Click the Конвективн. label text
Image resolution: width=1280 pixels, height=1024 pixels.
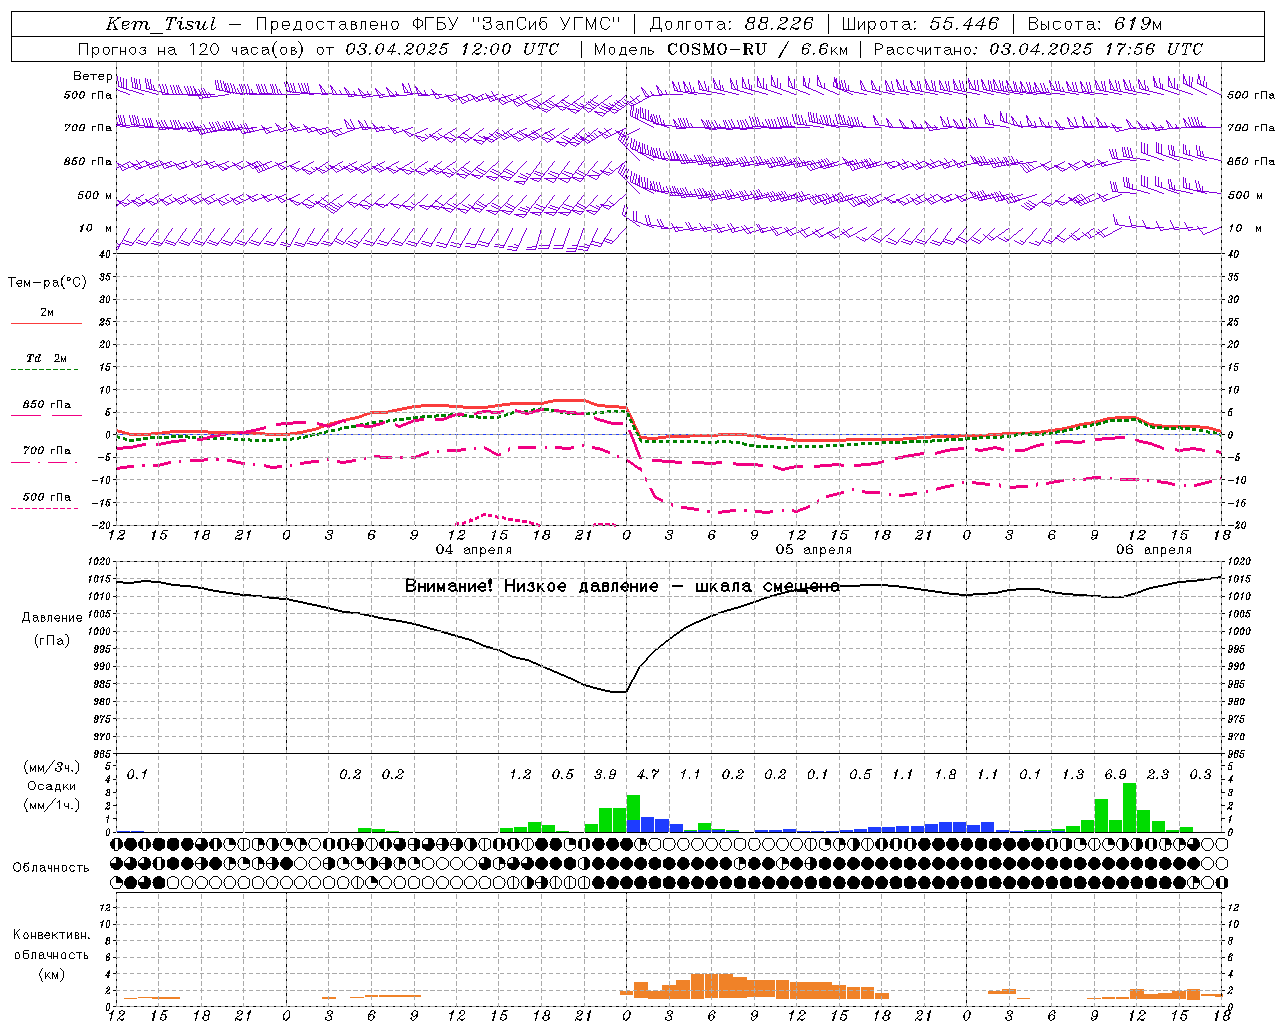click(x=51, y=935)
